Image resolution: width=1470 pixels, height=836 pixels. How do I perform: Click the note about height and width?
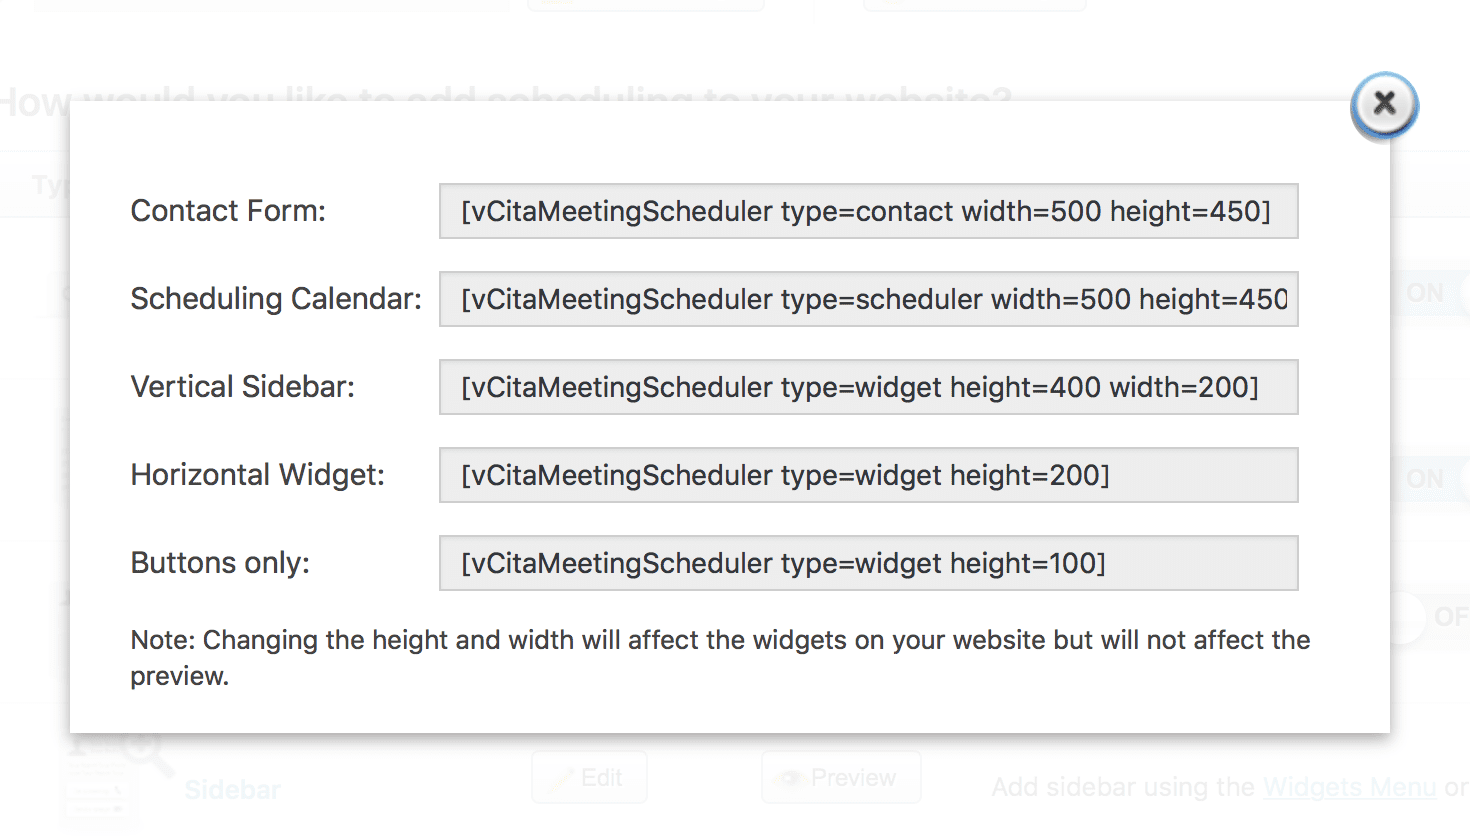pyautogui.click(x=720, y=657)
